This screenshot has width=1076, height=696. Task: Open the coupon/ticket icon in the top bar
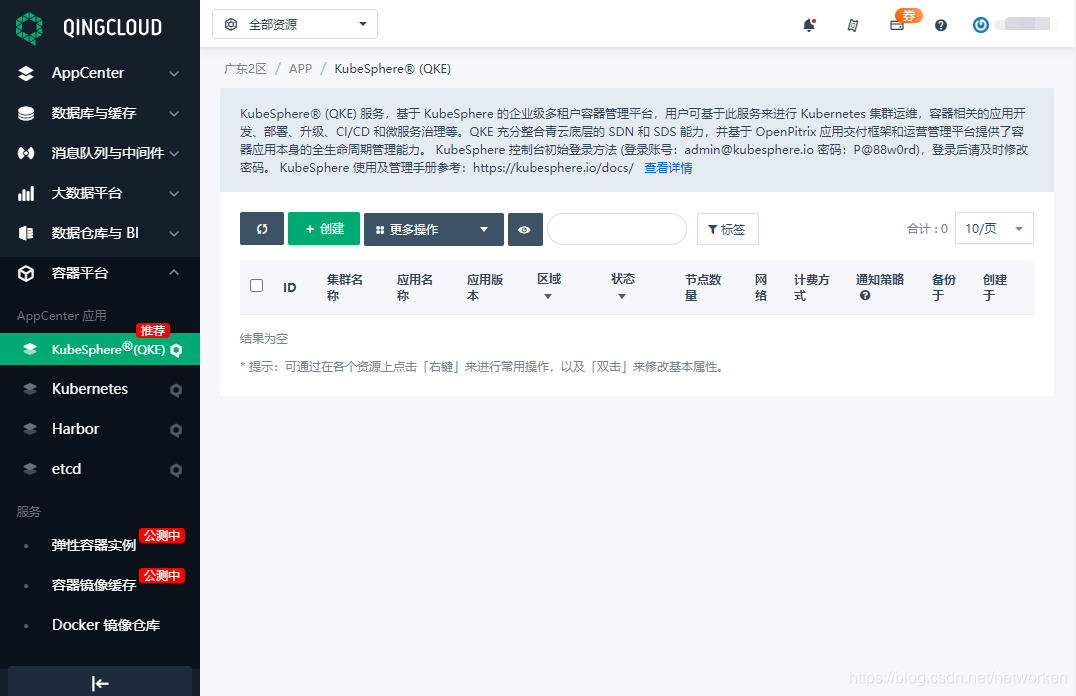[x=852, y=24]
